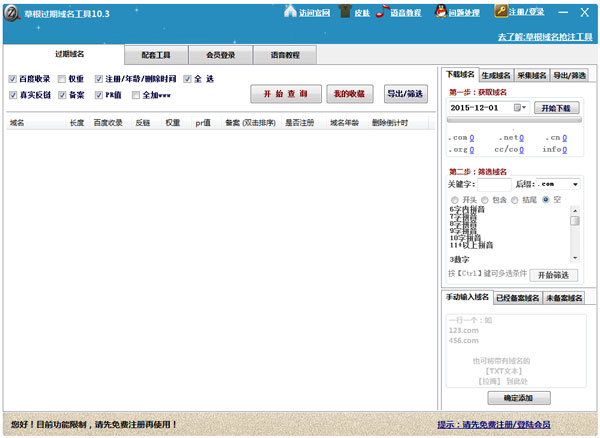Switch to 采集域名 side tab

[x=532, y=75]
